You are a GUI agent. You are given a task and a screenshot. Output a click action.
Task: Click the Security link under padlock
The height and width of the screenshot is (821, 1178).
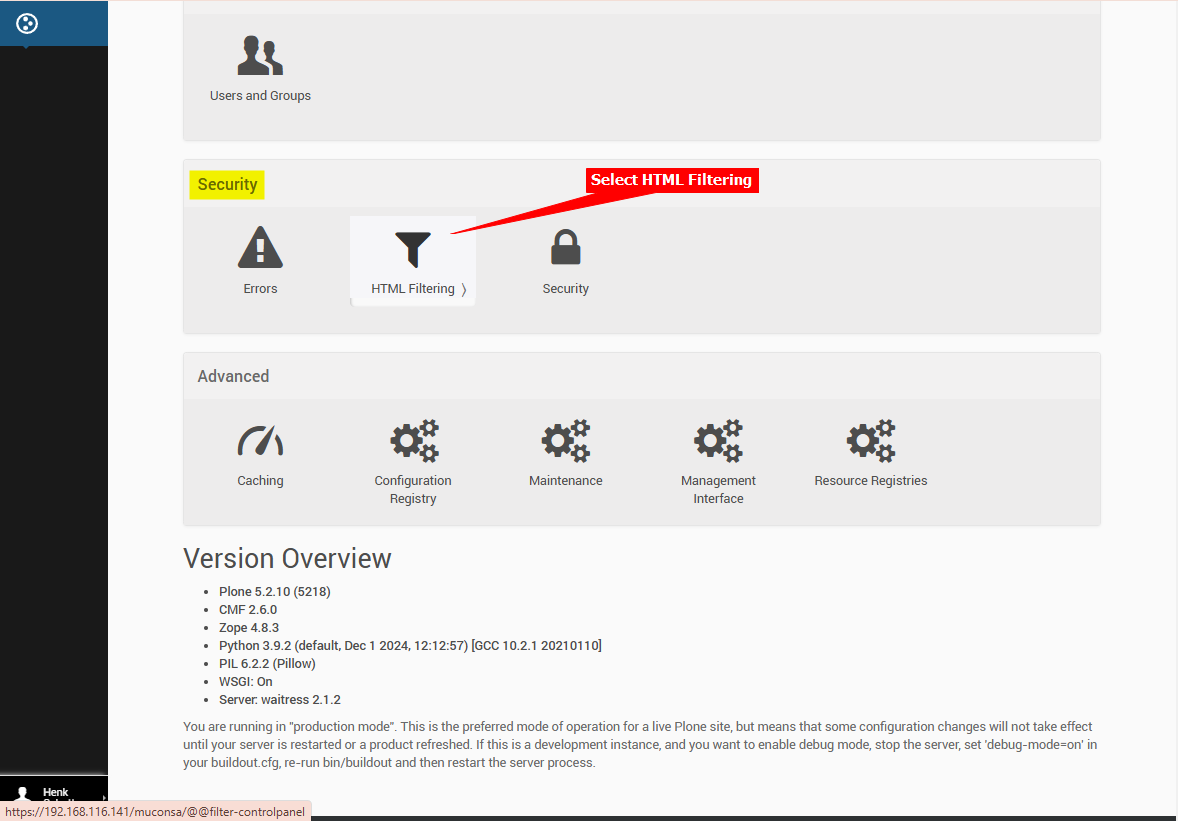(566, 288)
